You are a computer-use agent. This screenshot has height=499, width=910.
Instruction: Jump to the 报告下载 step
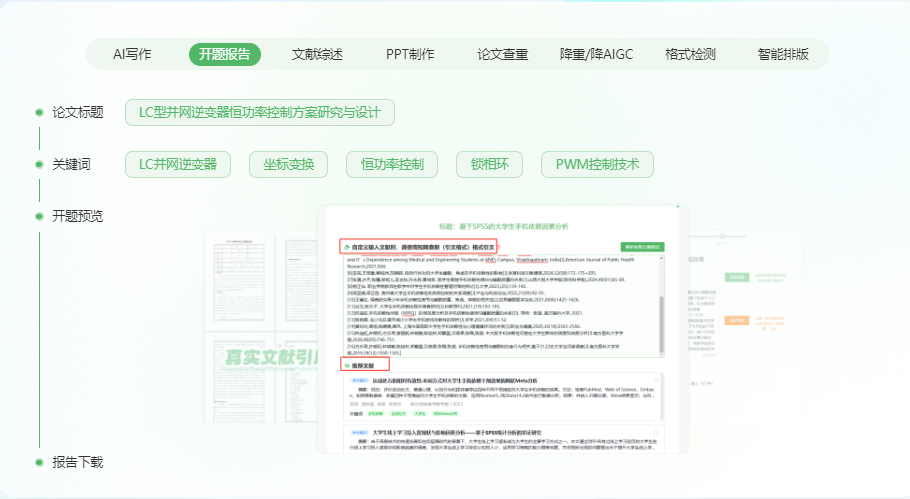click(77, 462)
